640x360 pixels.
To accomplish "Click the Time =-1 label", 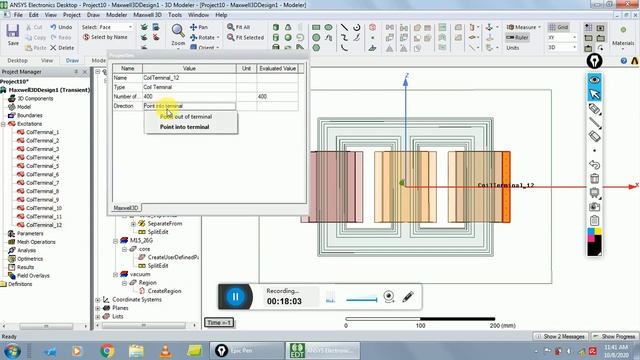I will [x=219, y=322].
